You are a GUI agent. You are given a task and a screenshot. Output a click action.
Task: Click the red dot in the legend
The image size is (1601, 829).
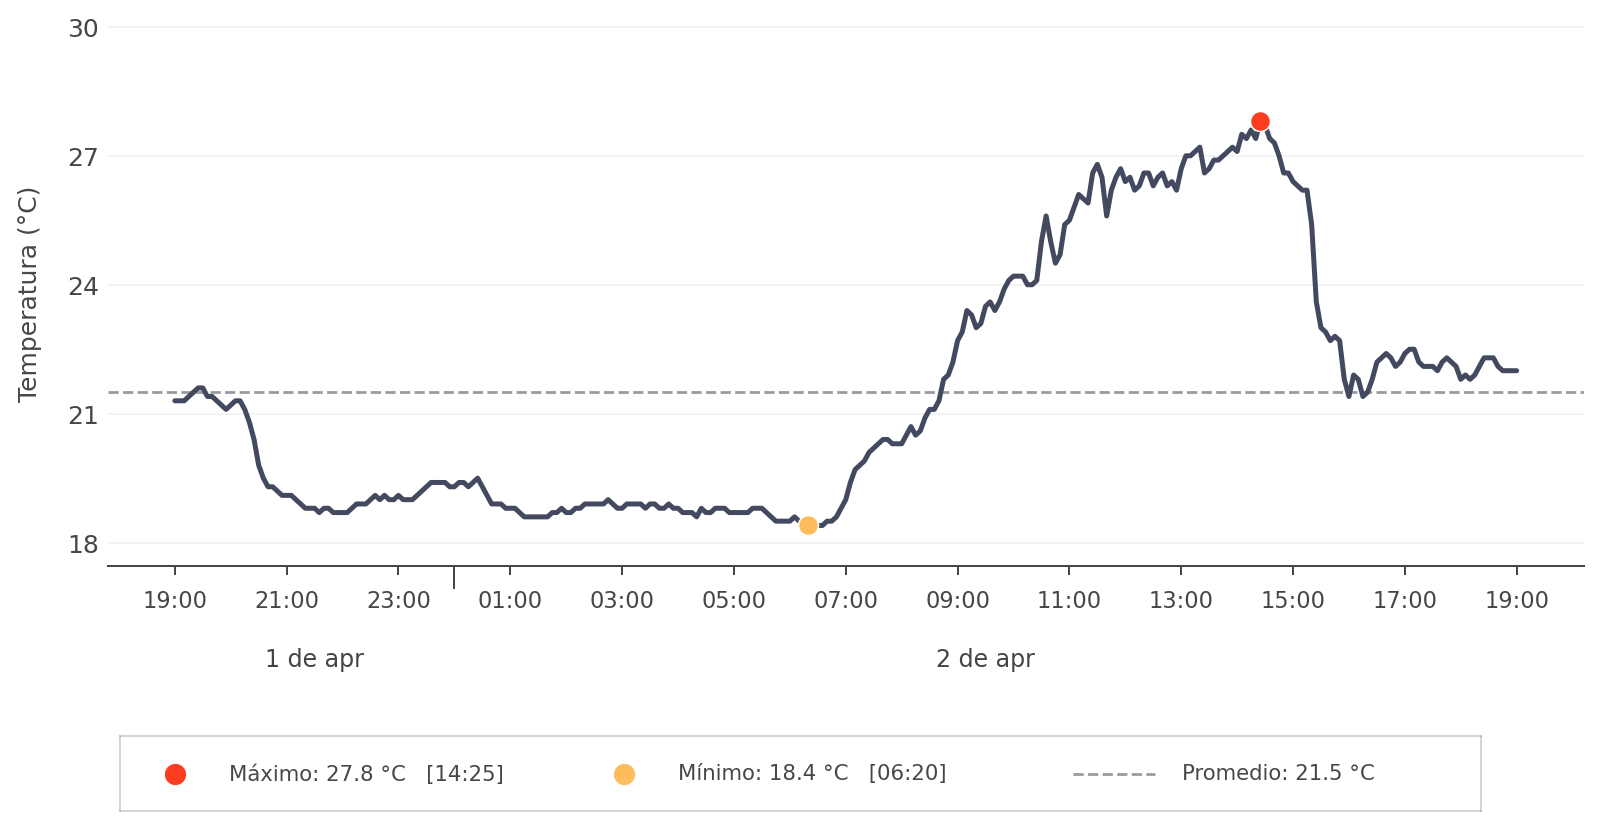tap(175, 774)
